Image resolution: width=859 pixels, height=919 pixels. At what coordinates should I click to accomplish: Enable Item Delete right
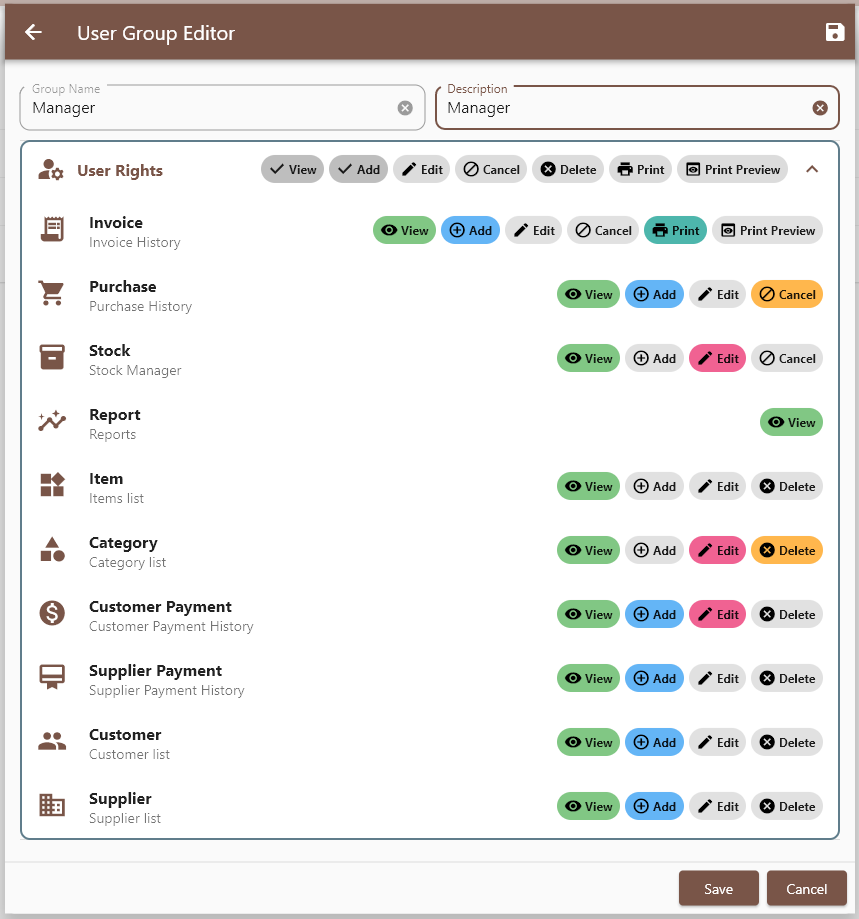[787, 486]
